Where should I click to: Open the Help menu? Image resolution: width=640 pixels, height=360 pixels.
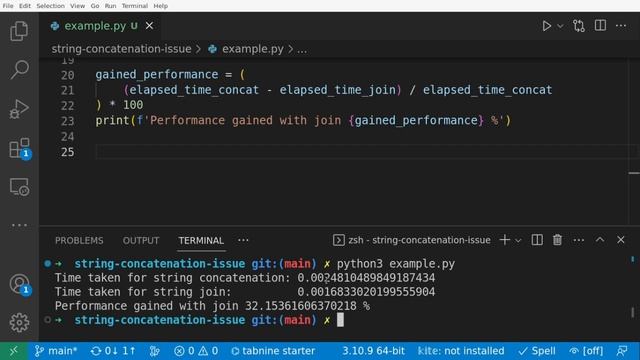point(160,6)
